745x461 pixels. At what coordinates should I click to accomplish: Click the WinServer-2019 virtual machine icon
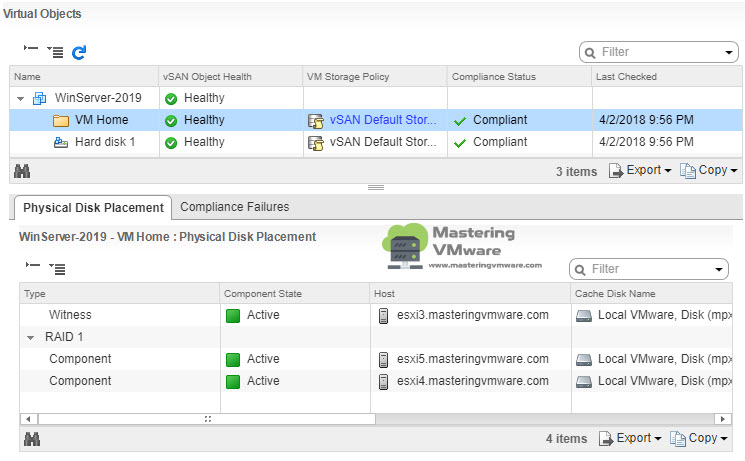39,98
